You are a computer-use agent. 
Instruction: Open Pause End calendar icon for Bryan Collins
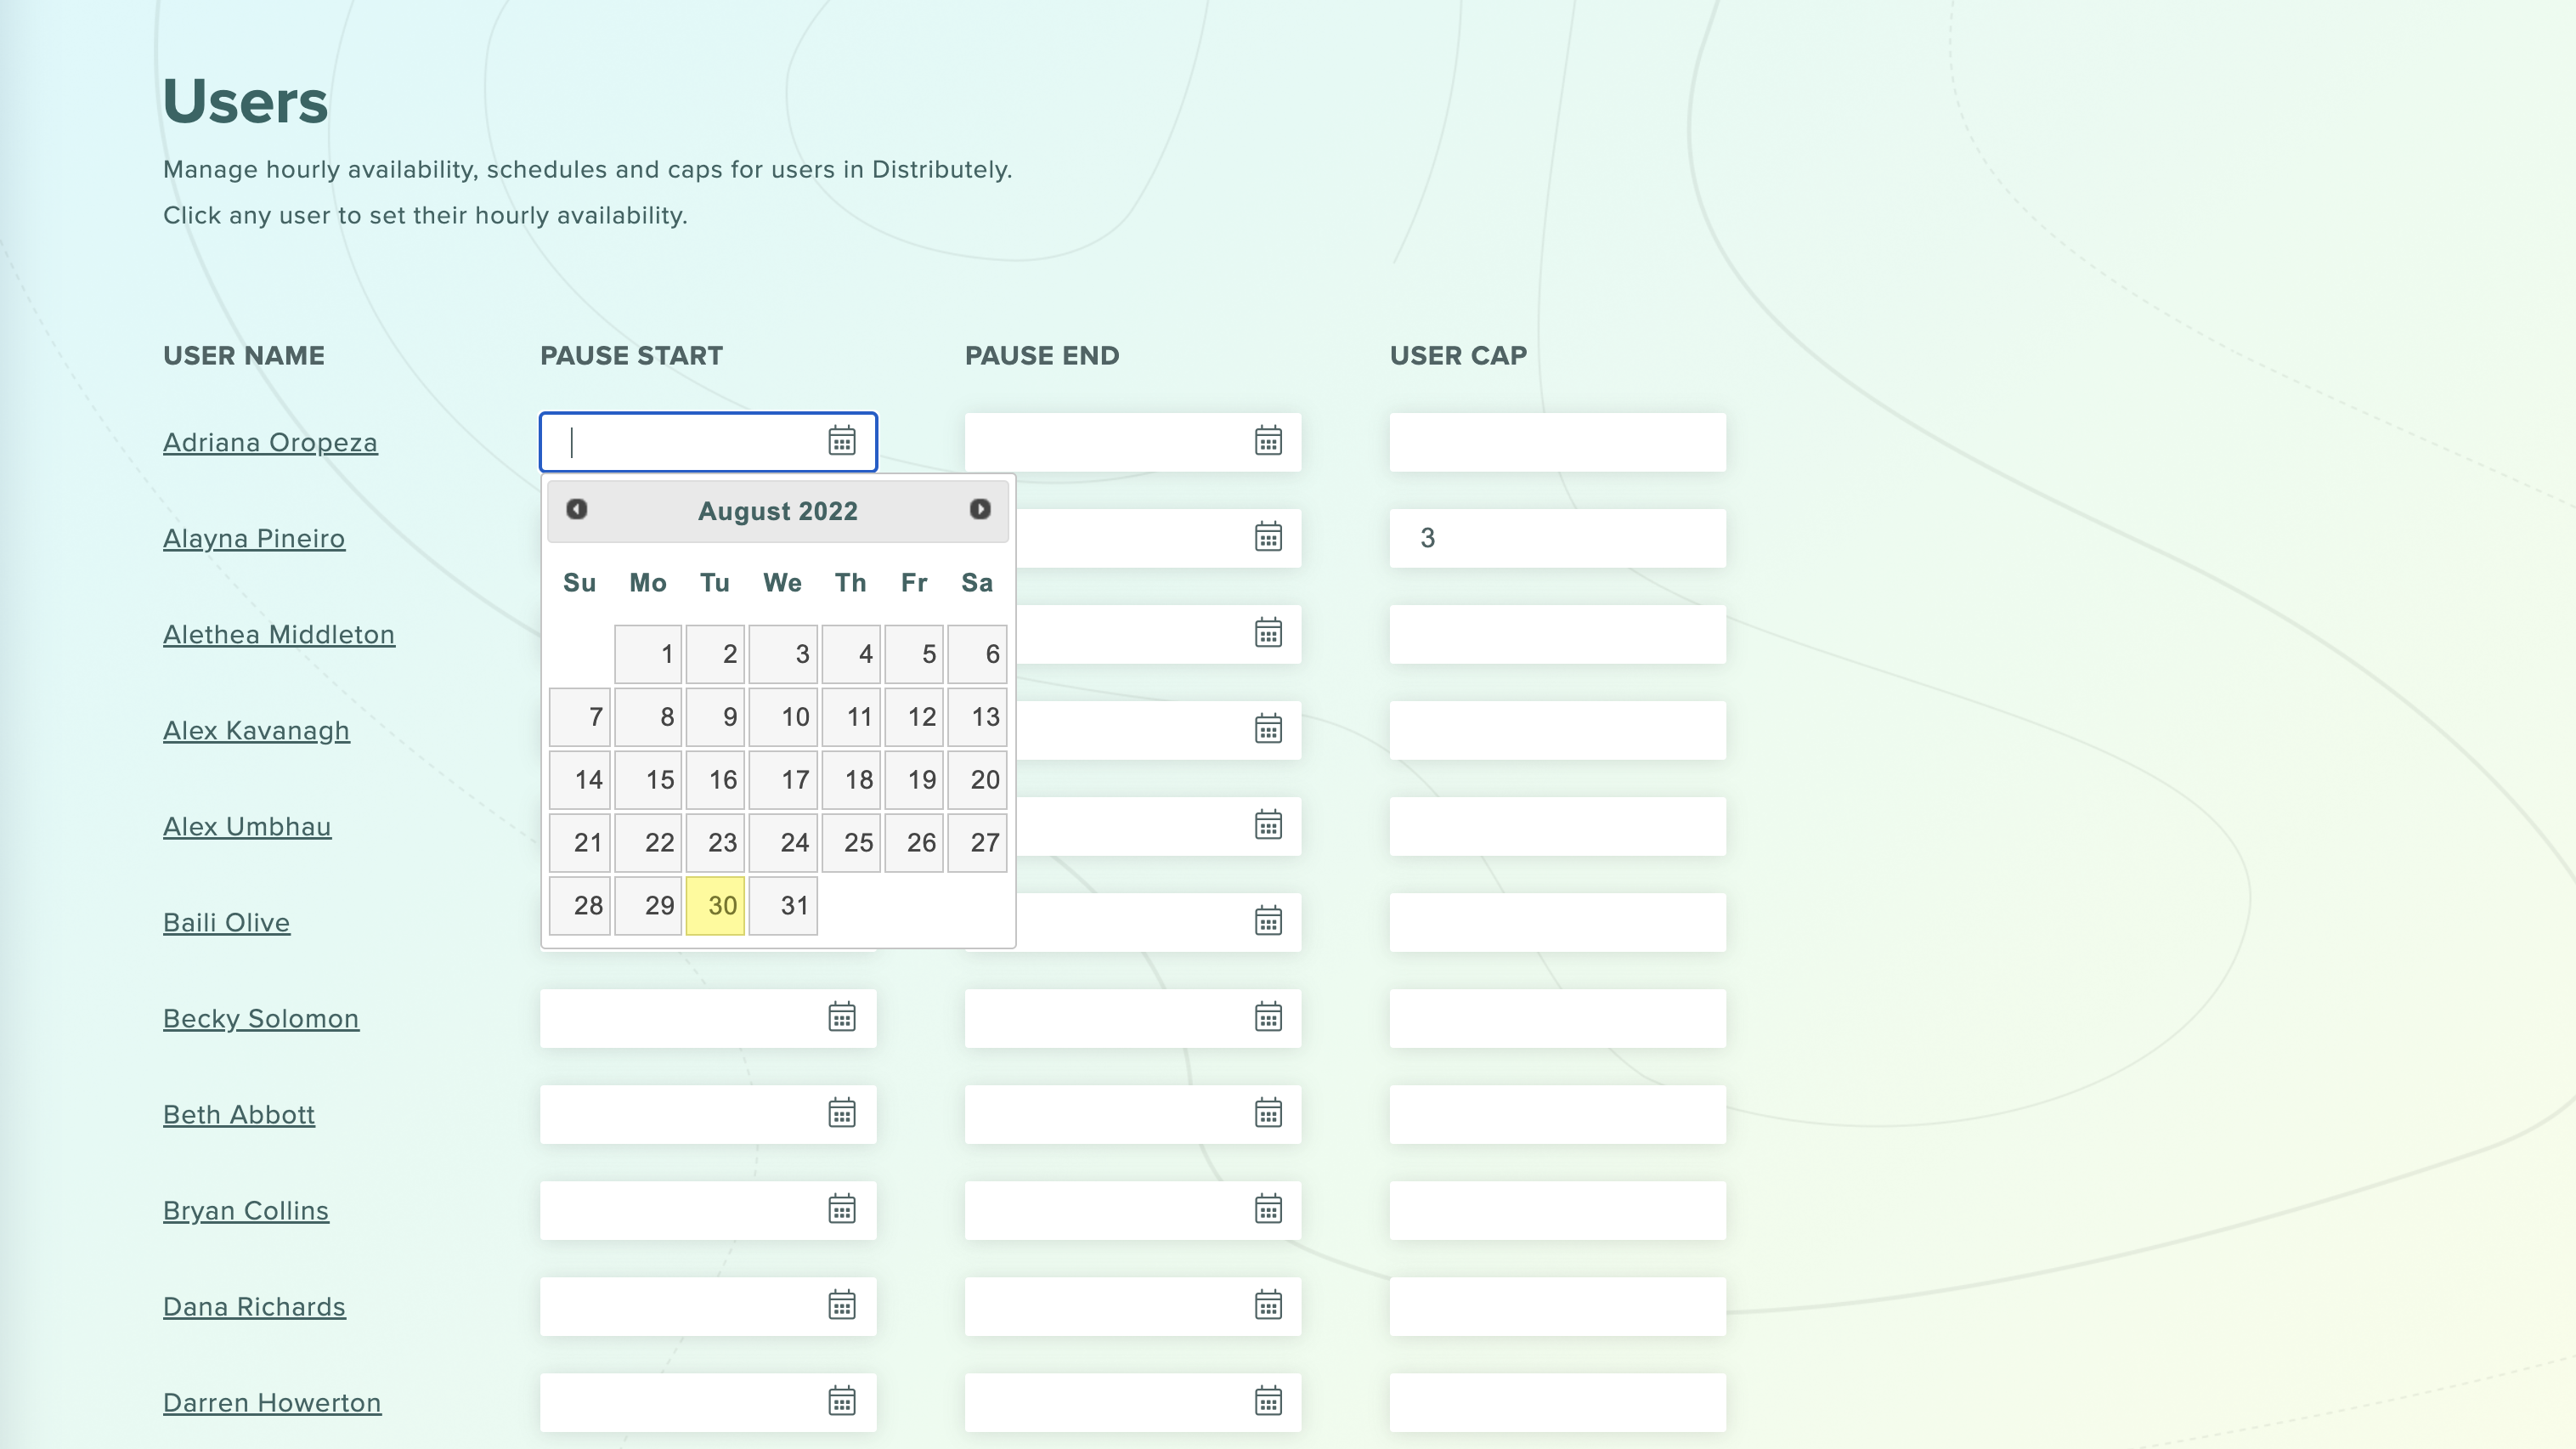[x=1267, y=1209]
